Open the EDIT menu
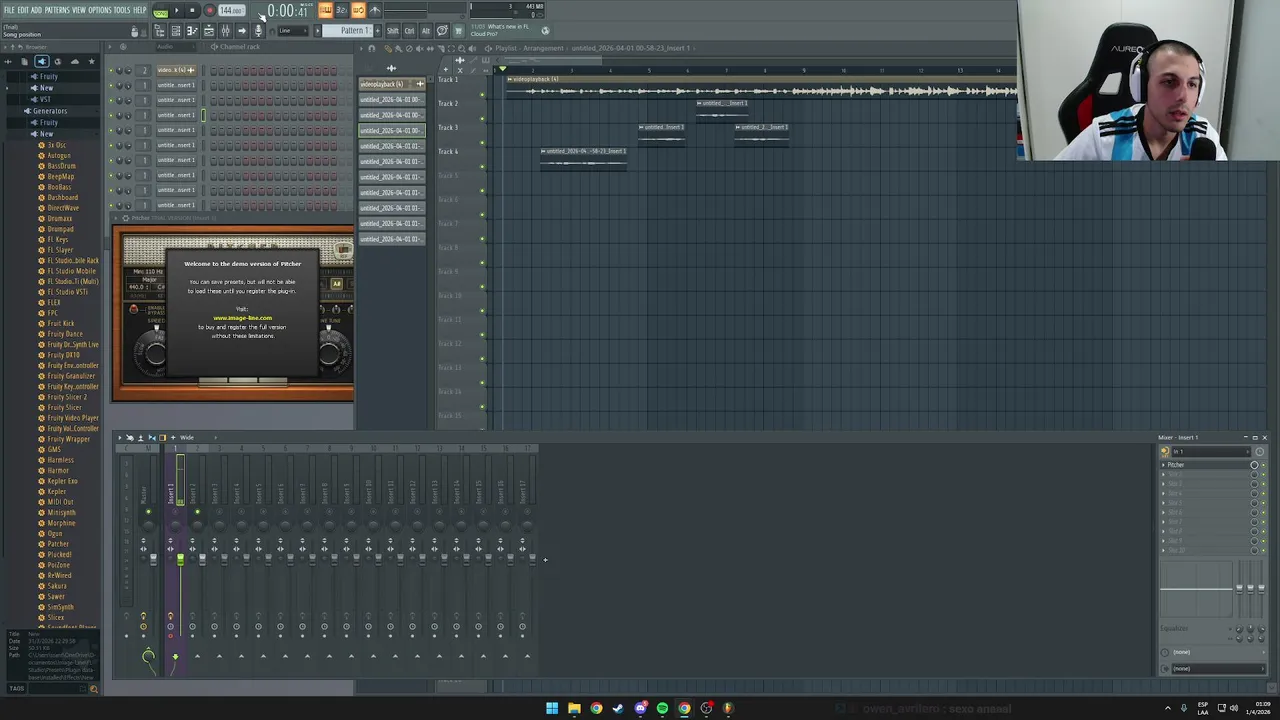This screenshot has width=1280, height=720. (23, 10)
